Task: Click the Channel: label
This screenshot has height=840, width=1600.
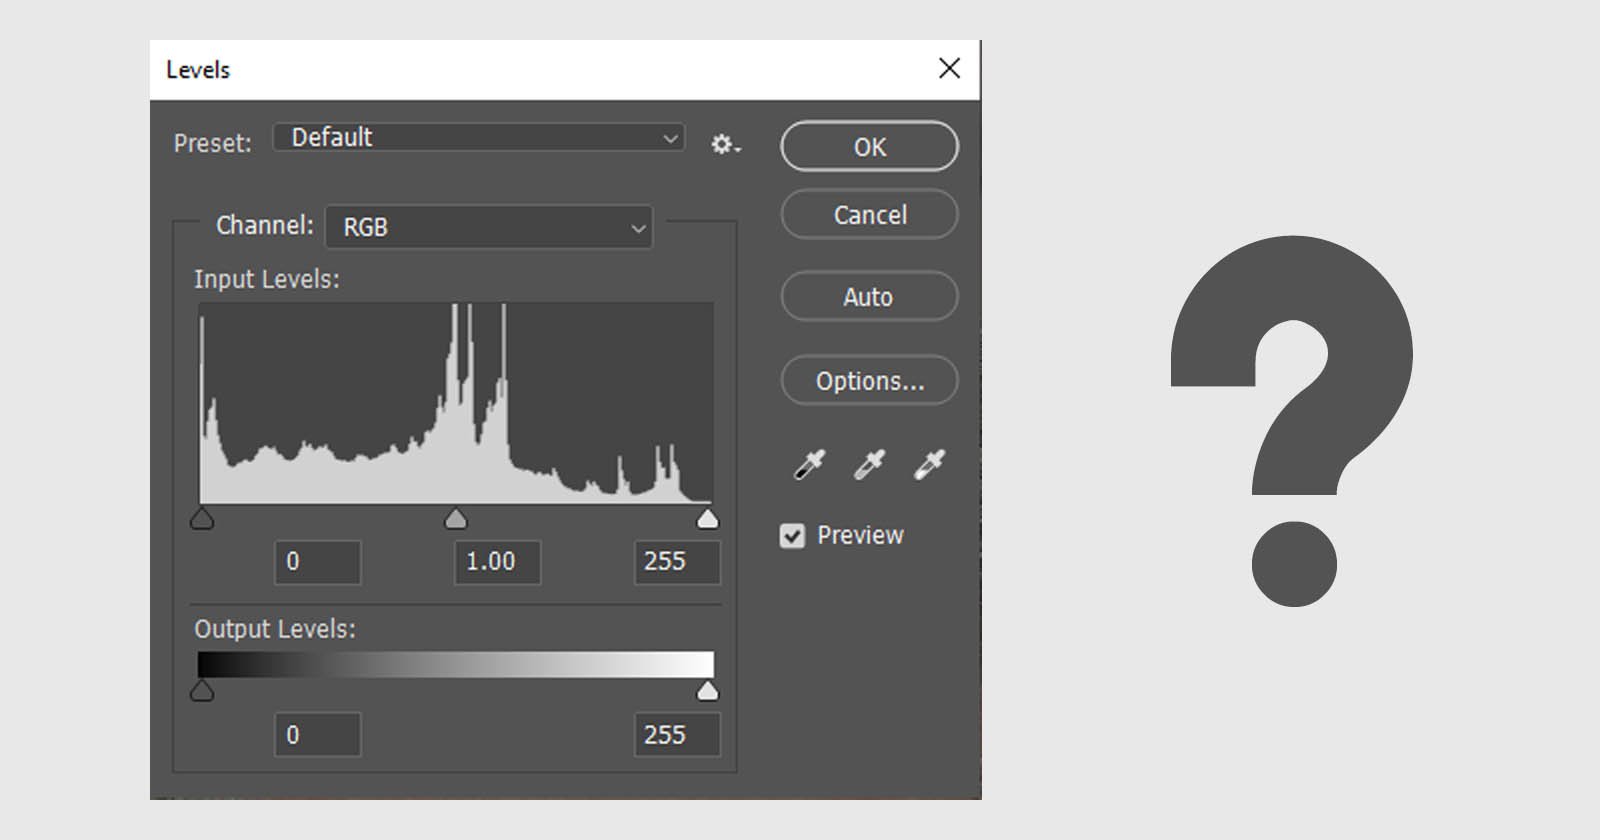Action: tap(265, 226)
